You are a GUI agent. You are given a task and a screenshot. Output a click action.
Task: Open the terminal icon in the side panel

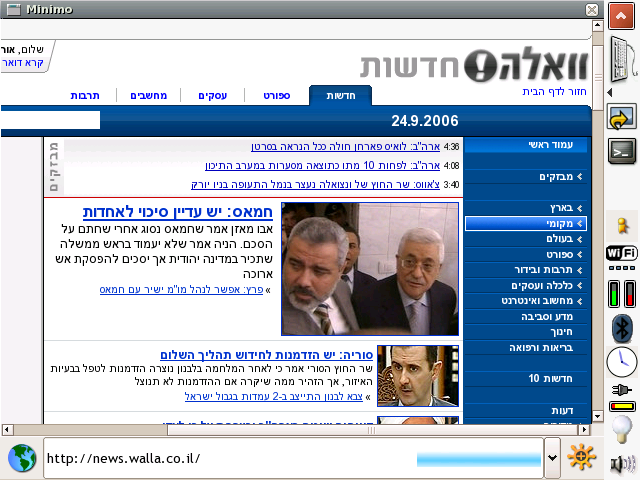tap(622, 151)
